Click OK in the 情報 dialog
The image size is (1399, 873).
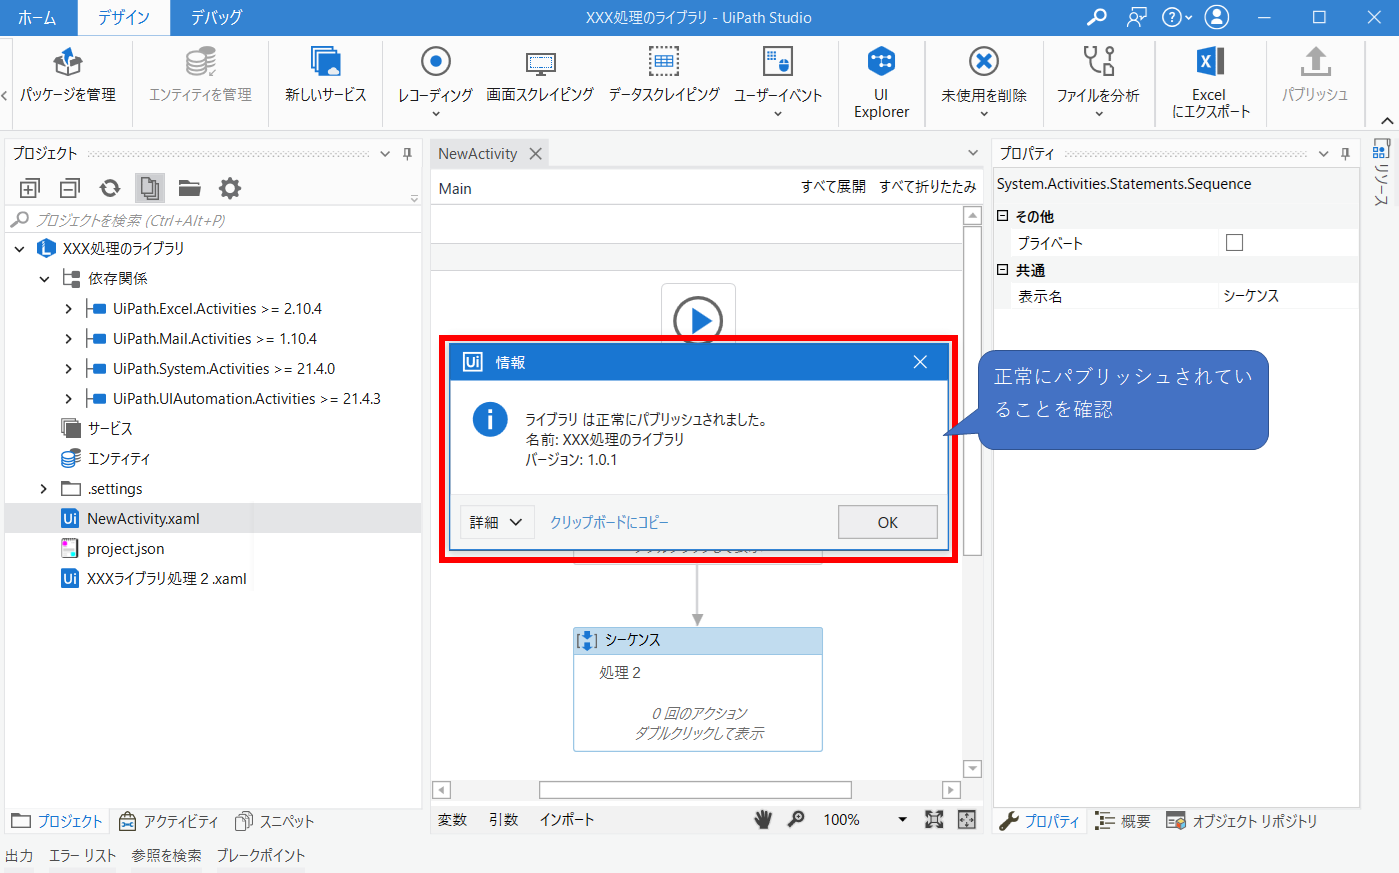tap(887, 522)
